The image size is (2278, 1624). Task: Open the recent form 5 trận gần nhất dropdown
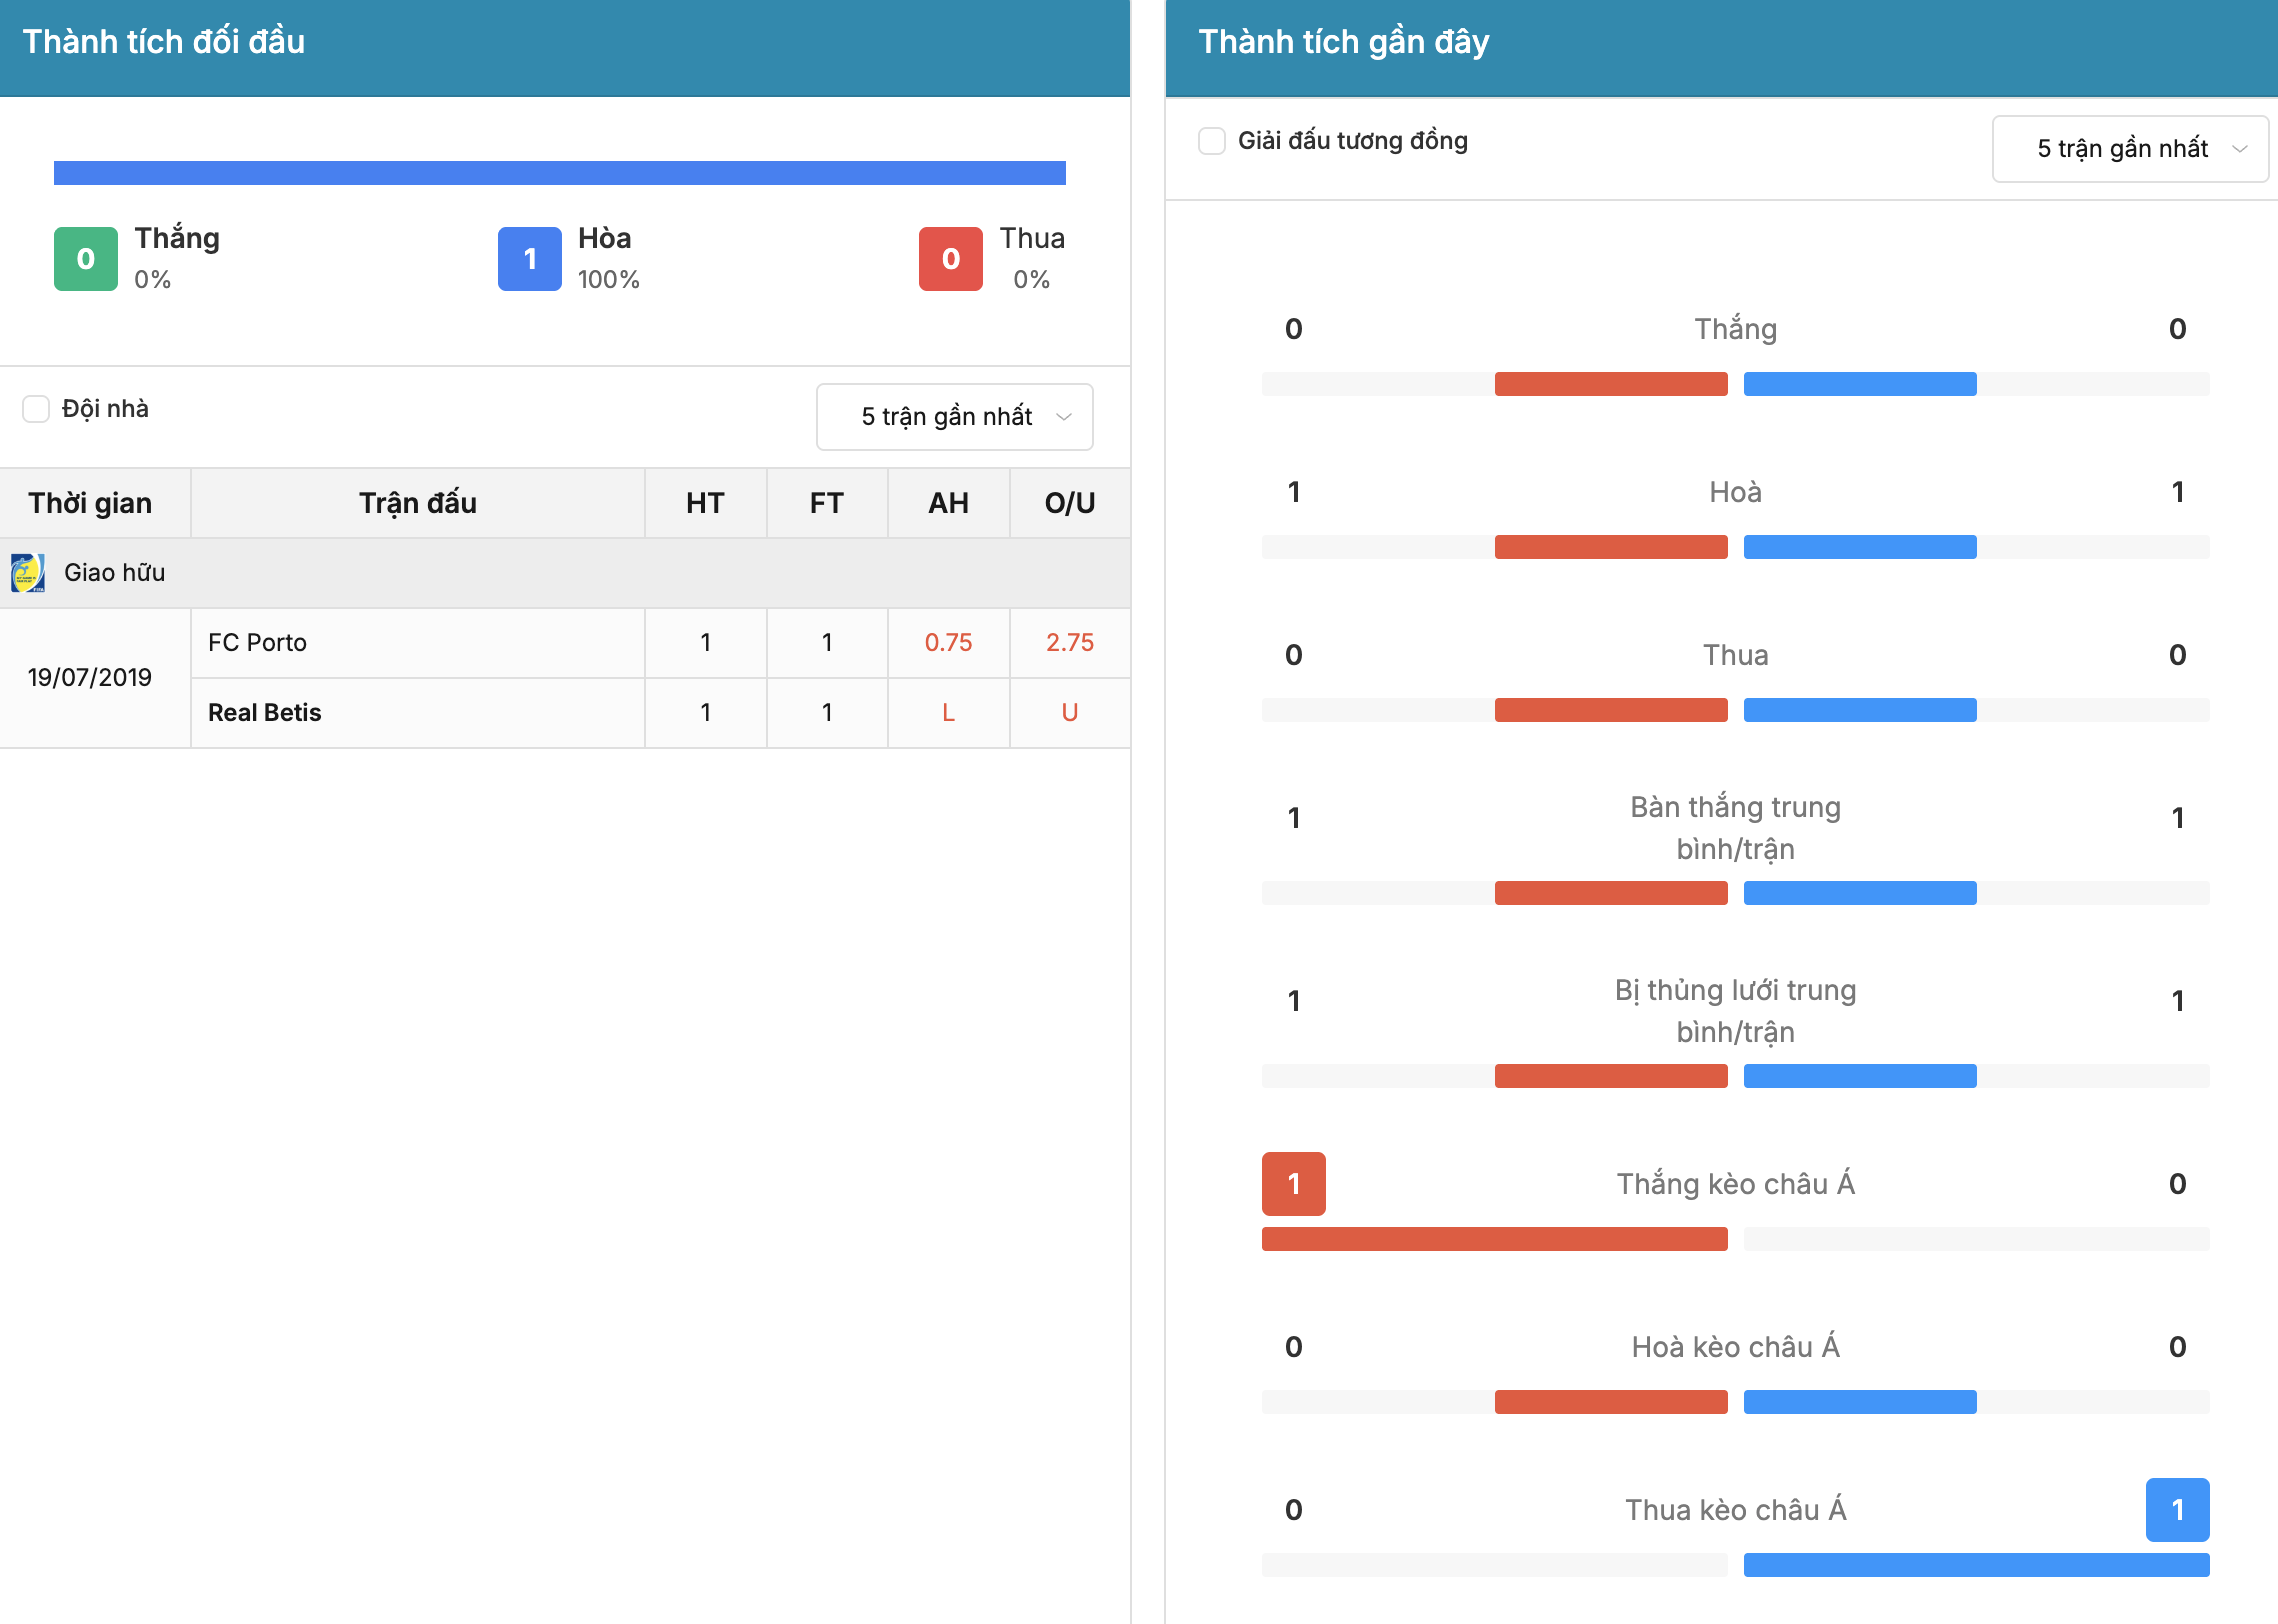2130,149
